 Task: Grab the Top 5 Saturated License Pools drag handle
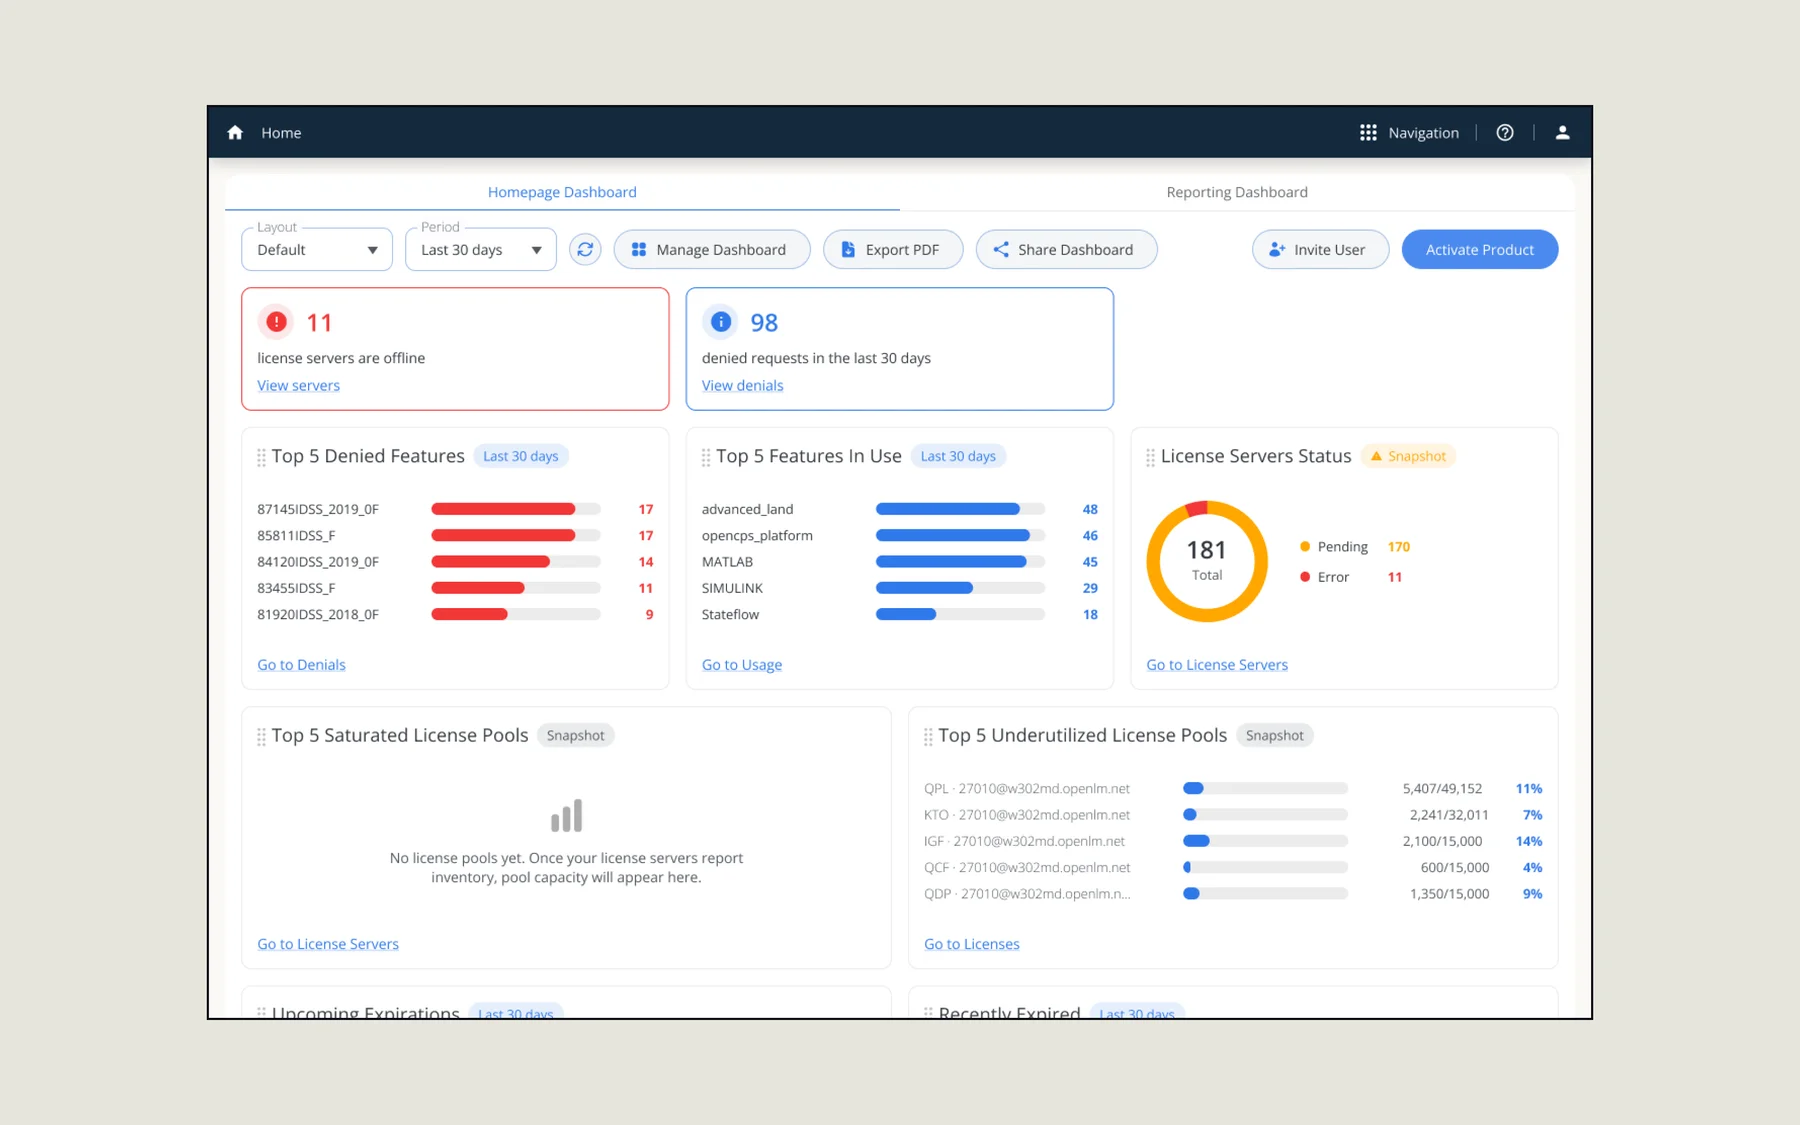[x=261, y=736]
